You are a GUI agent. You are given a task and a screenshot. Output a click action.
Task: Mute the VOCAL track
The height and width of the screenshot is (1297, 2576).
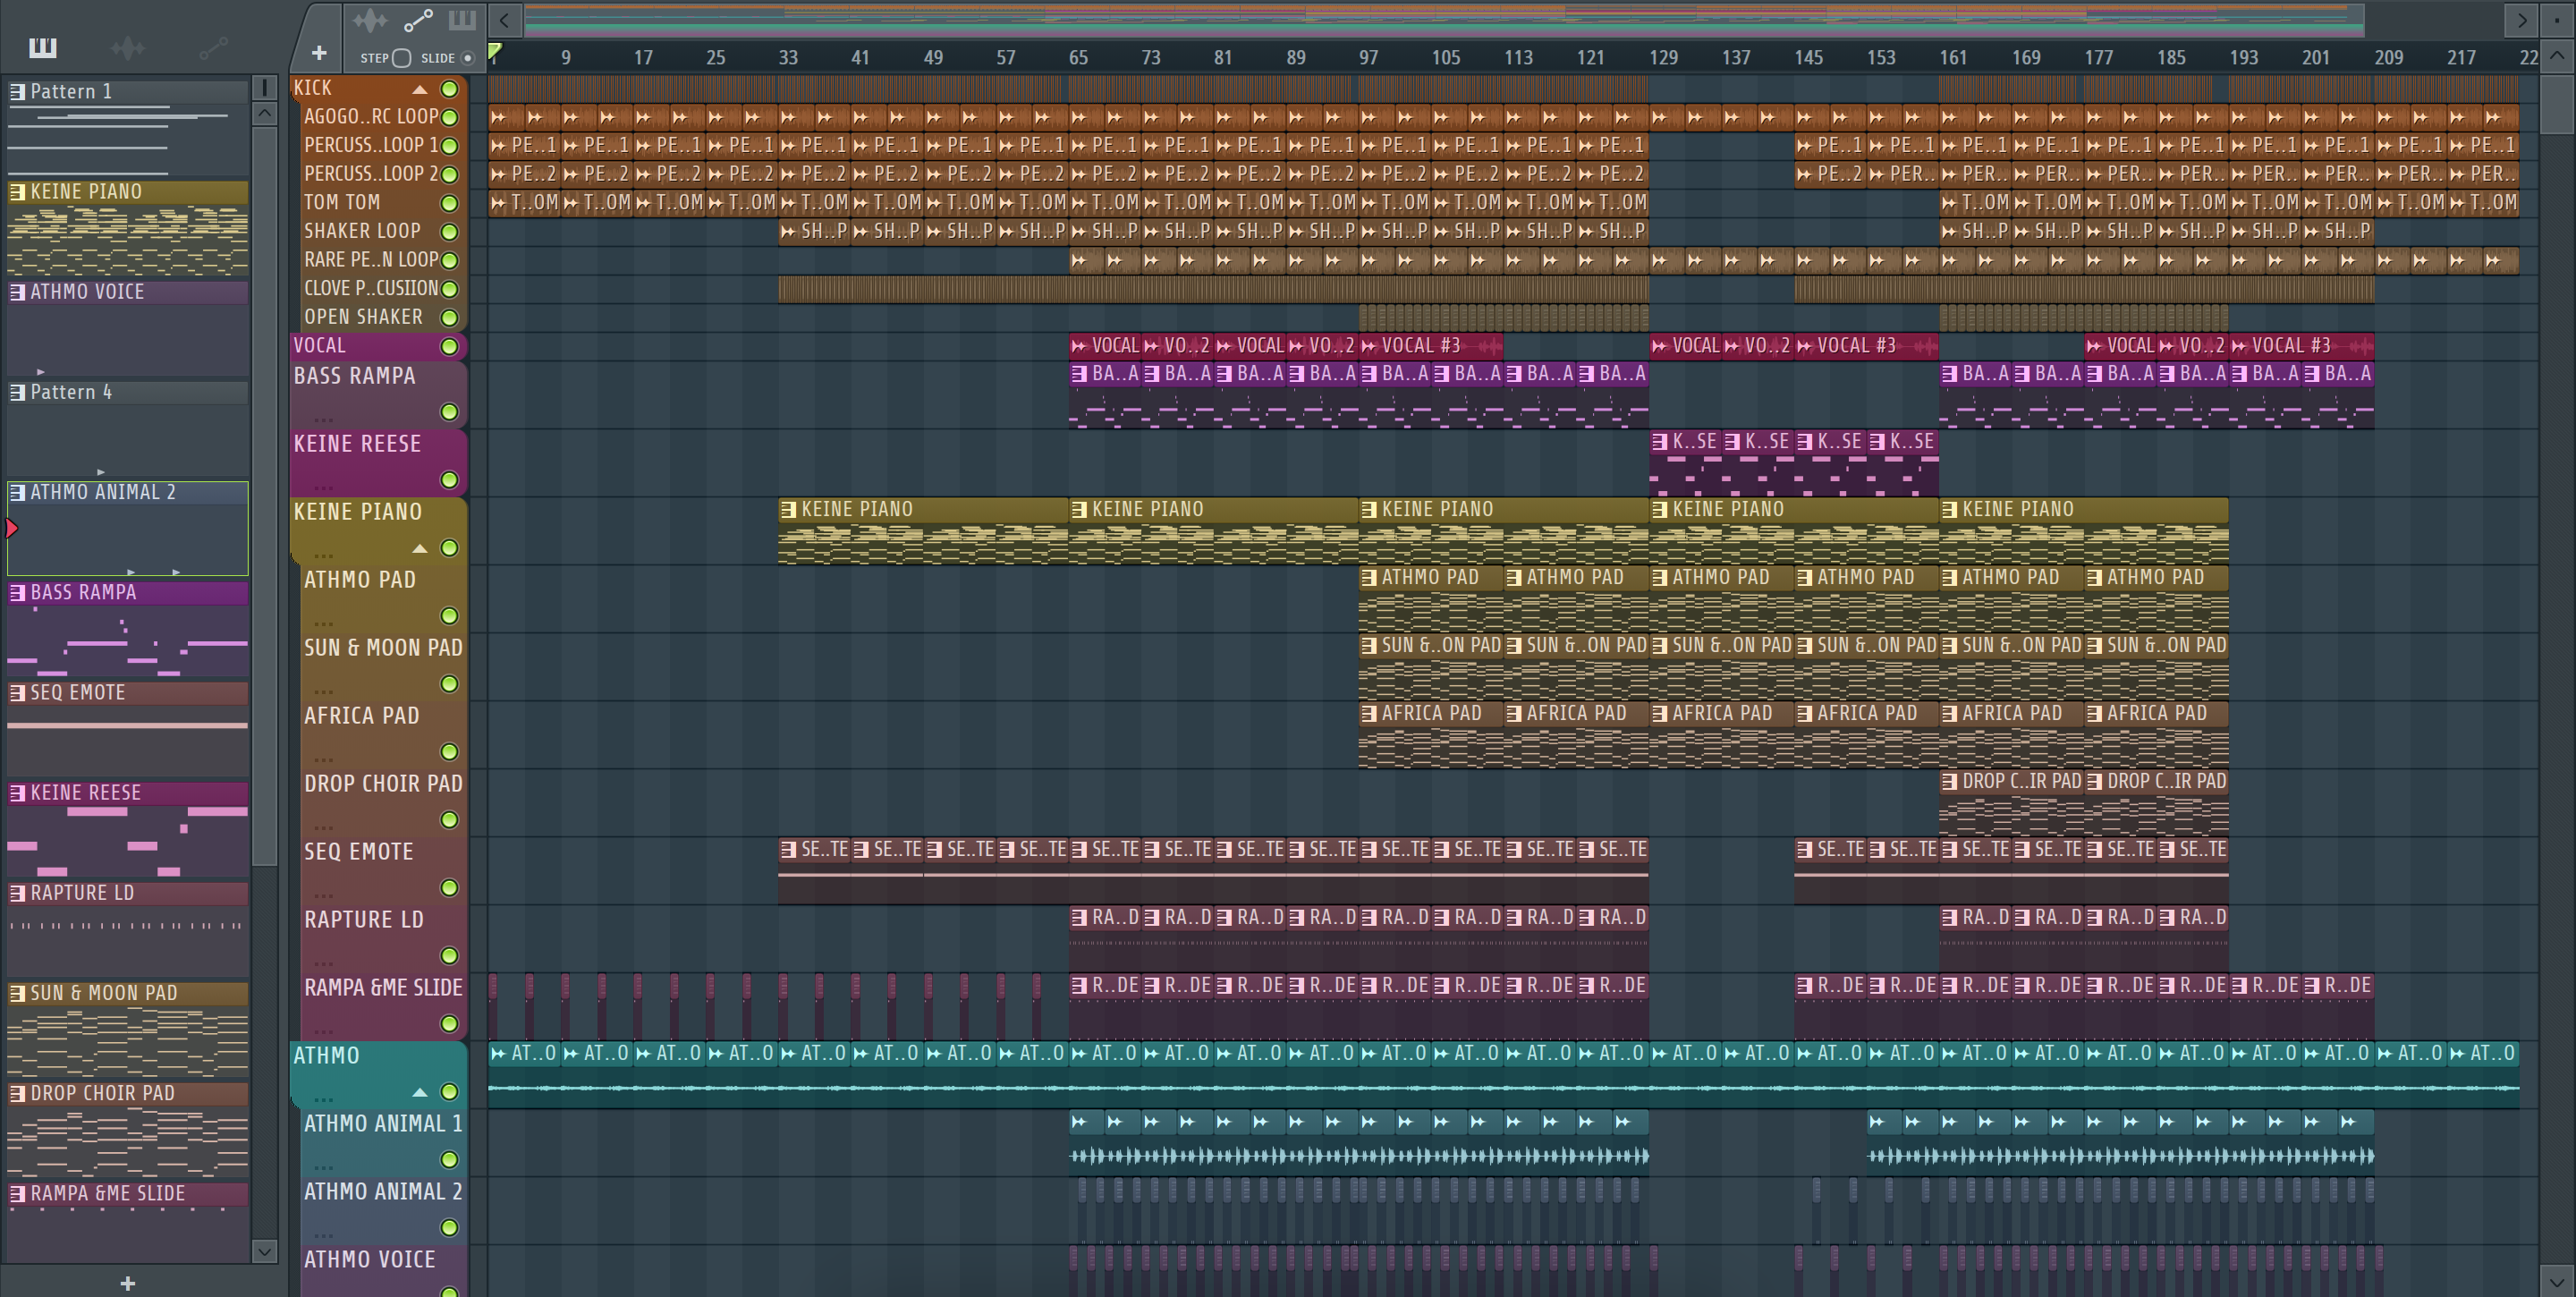(x=450, y=346)
